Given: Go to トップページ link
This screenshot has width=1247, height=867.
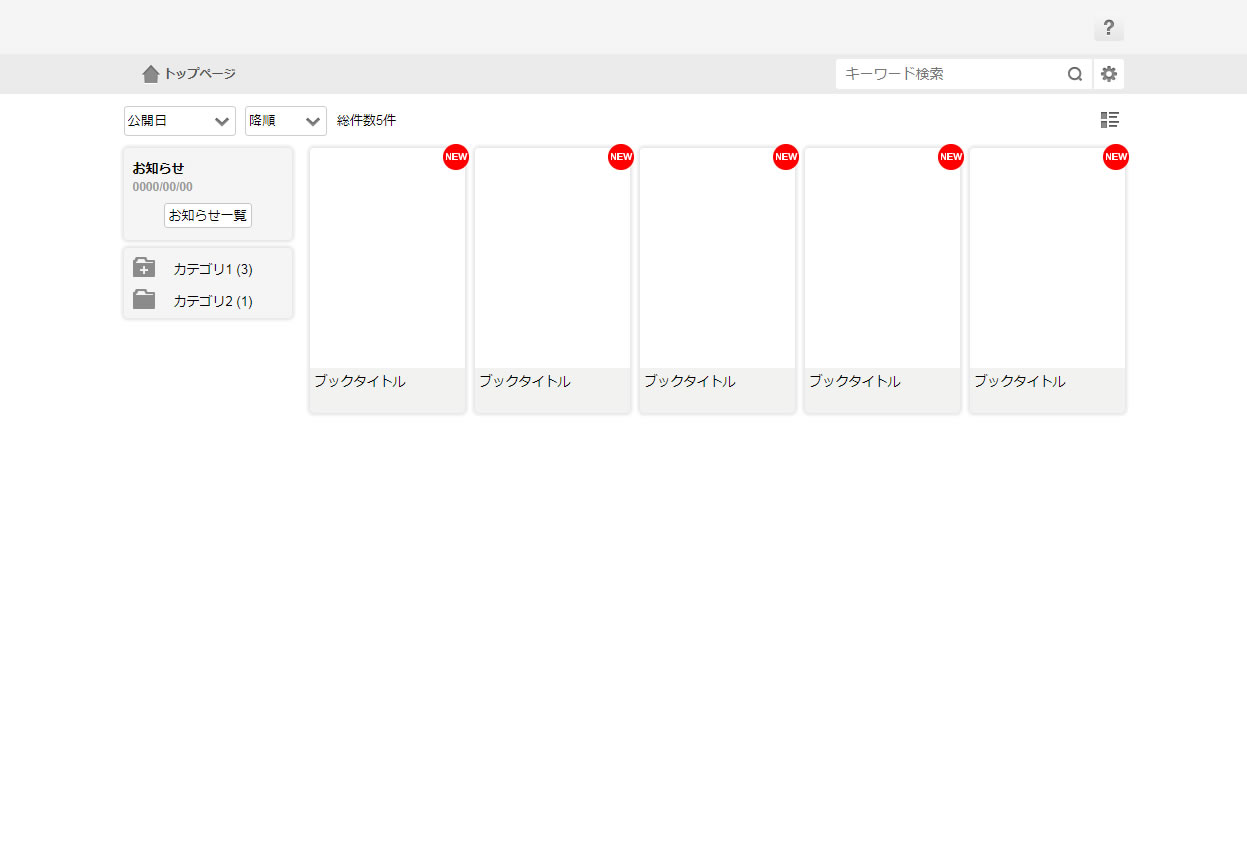Looking at the screenshot, I should tap(200, 74).
